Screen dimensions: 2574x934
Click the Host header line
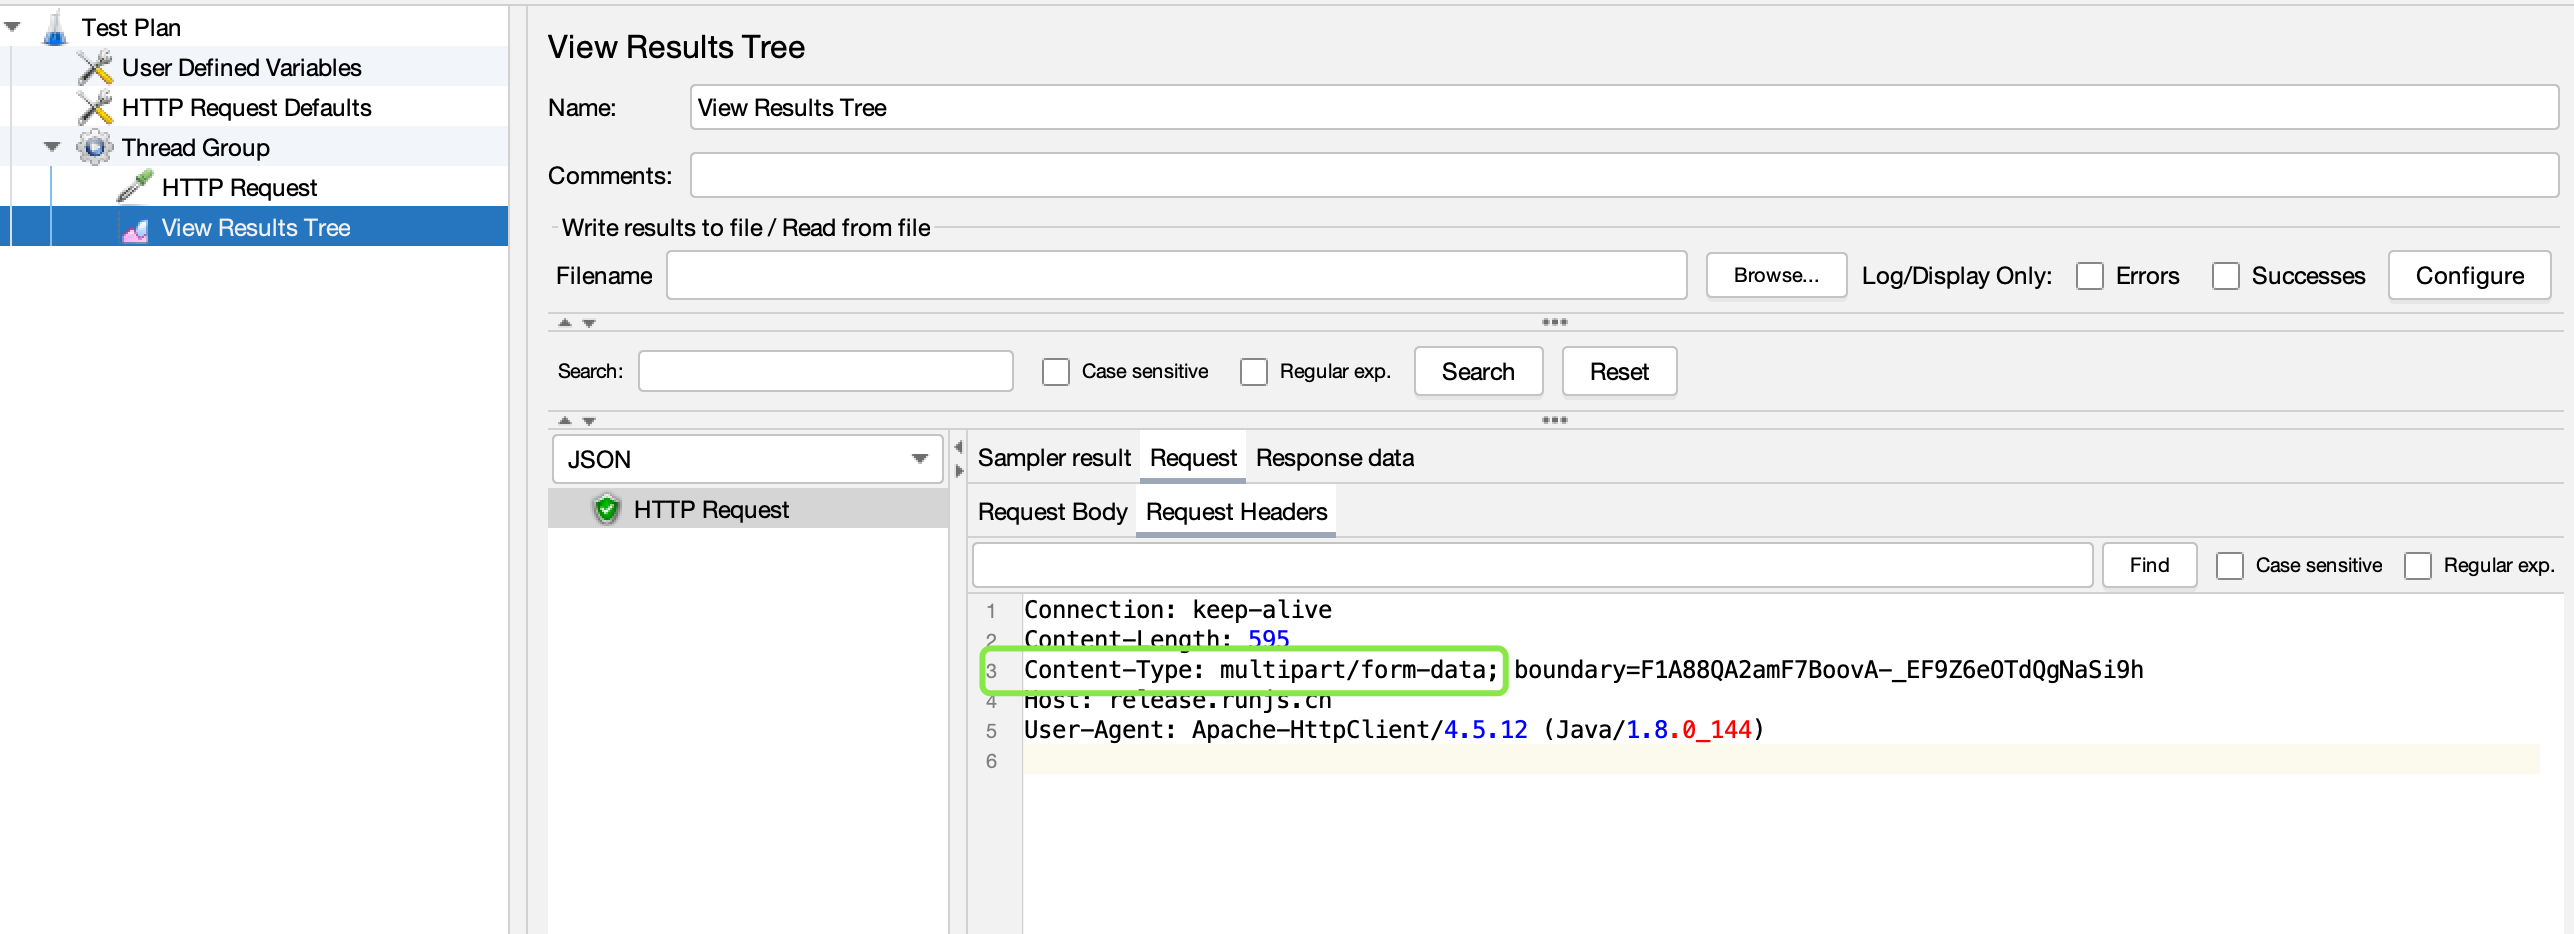pyautogui.click(x=1177, y=700)
